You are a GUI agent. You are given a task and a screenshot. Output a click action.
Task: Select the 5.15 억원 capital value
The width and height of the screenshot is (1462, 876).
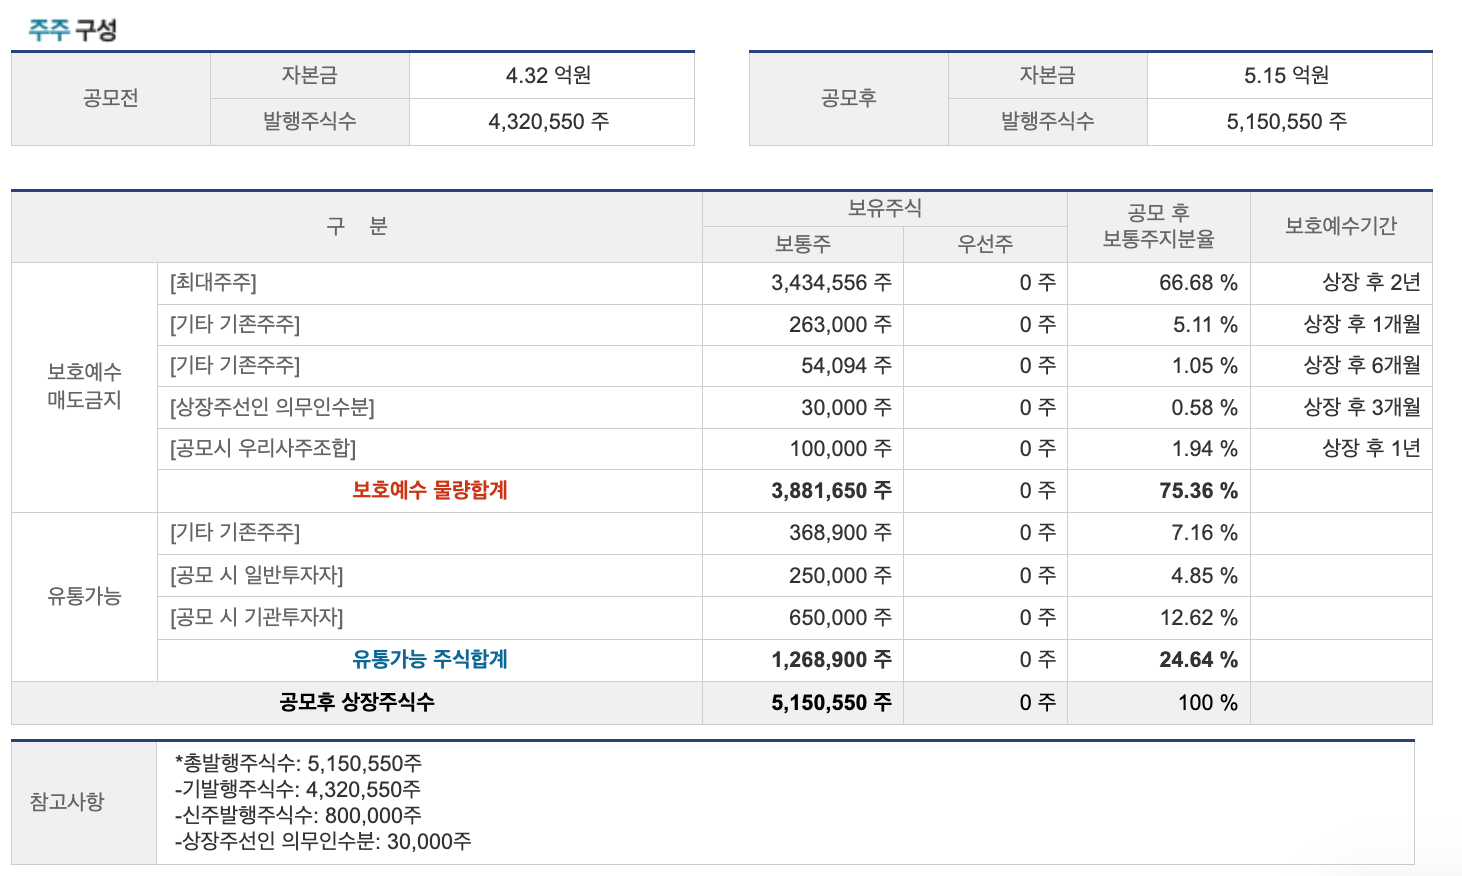point(1287,75)
